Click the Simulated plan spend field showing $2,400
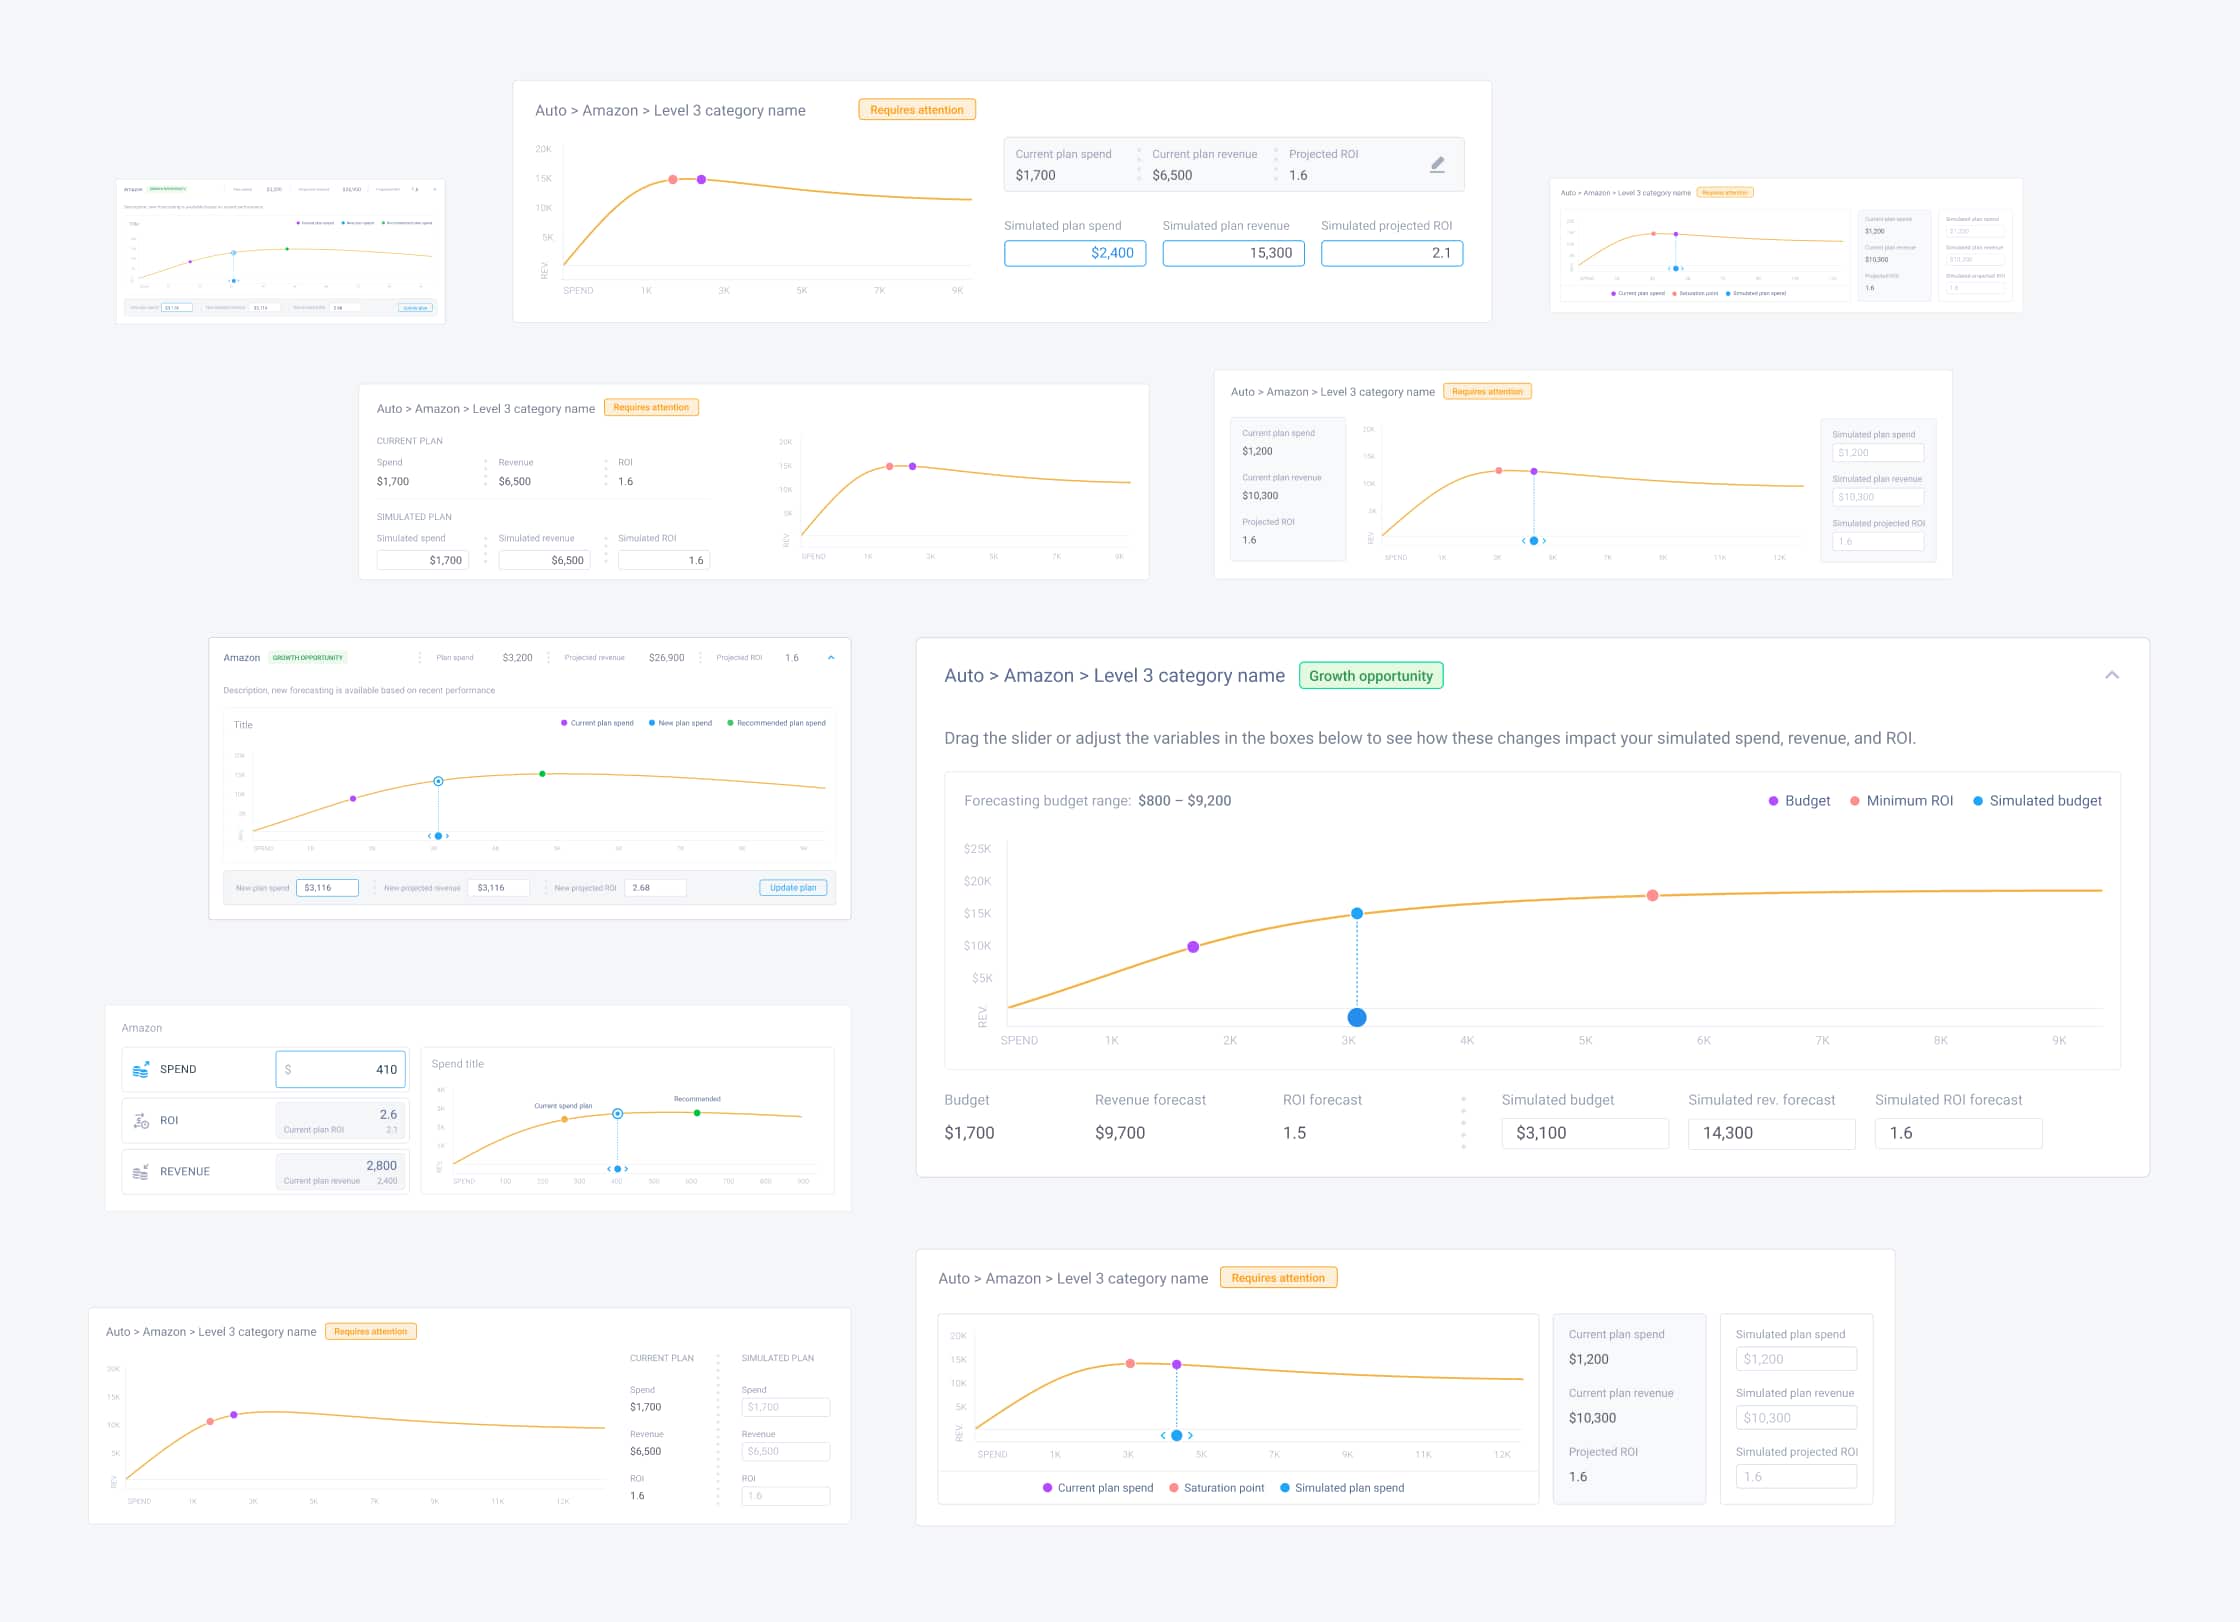2240x1622 pixels. point(1075,253)
